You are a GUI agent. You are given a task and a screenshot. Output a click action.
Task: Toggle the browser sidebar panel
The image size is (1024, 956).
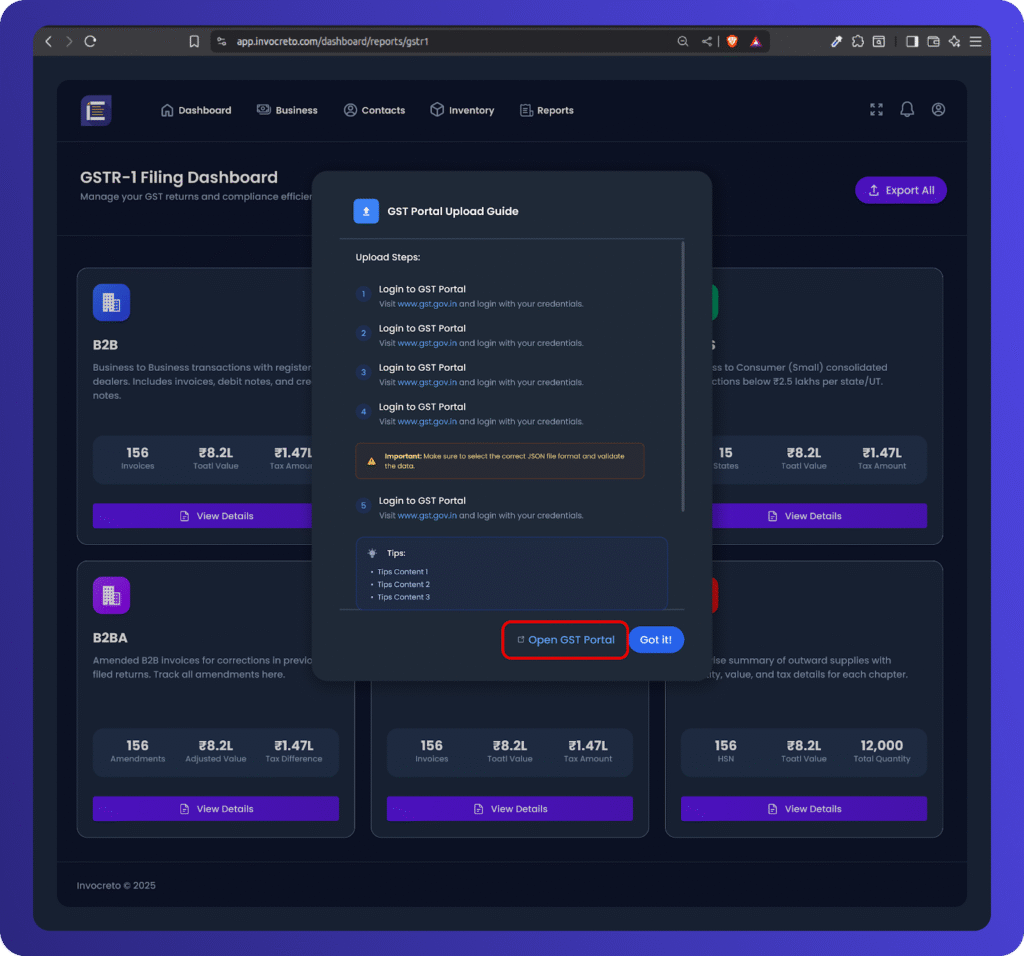pyautogui.click(x=912, y=41)
